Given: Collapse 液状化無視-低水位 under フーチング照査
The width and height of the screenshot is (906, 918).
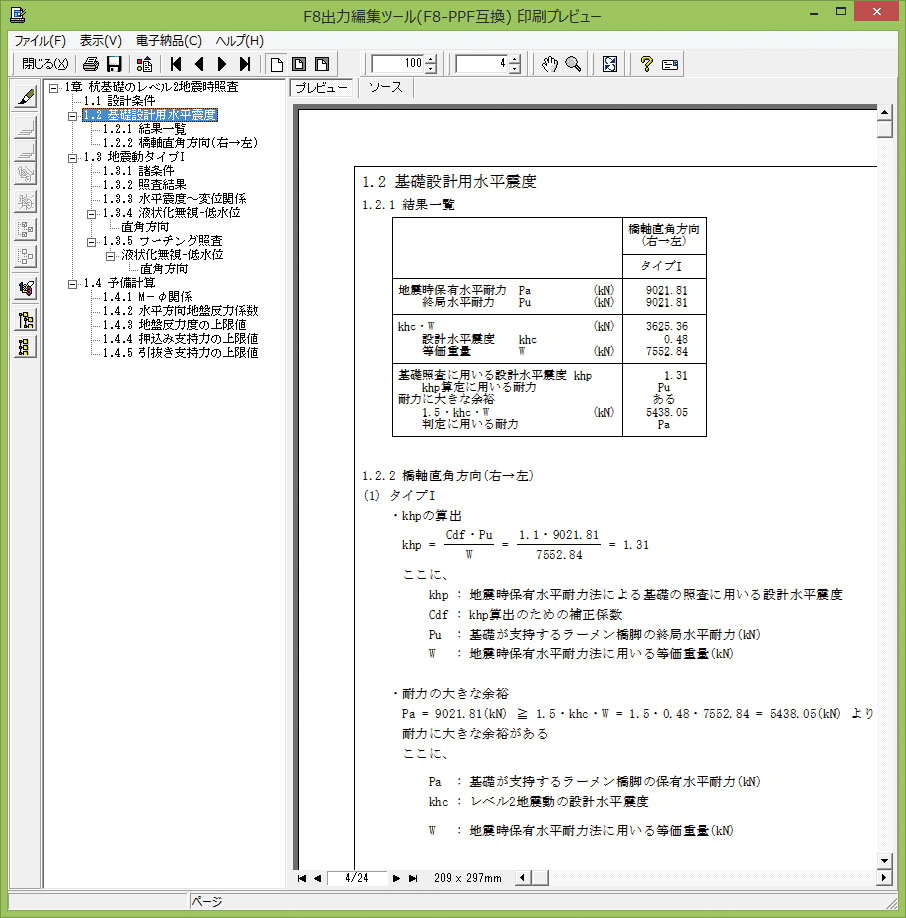Looking at the screenshot, I should point(110,256).
